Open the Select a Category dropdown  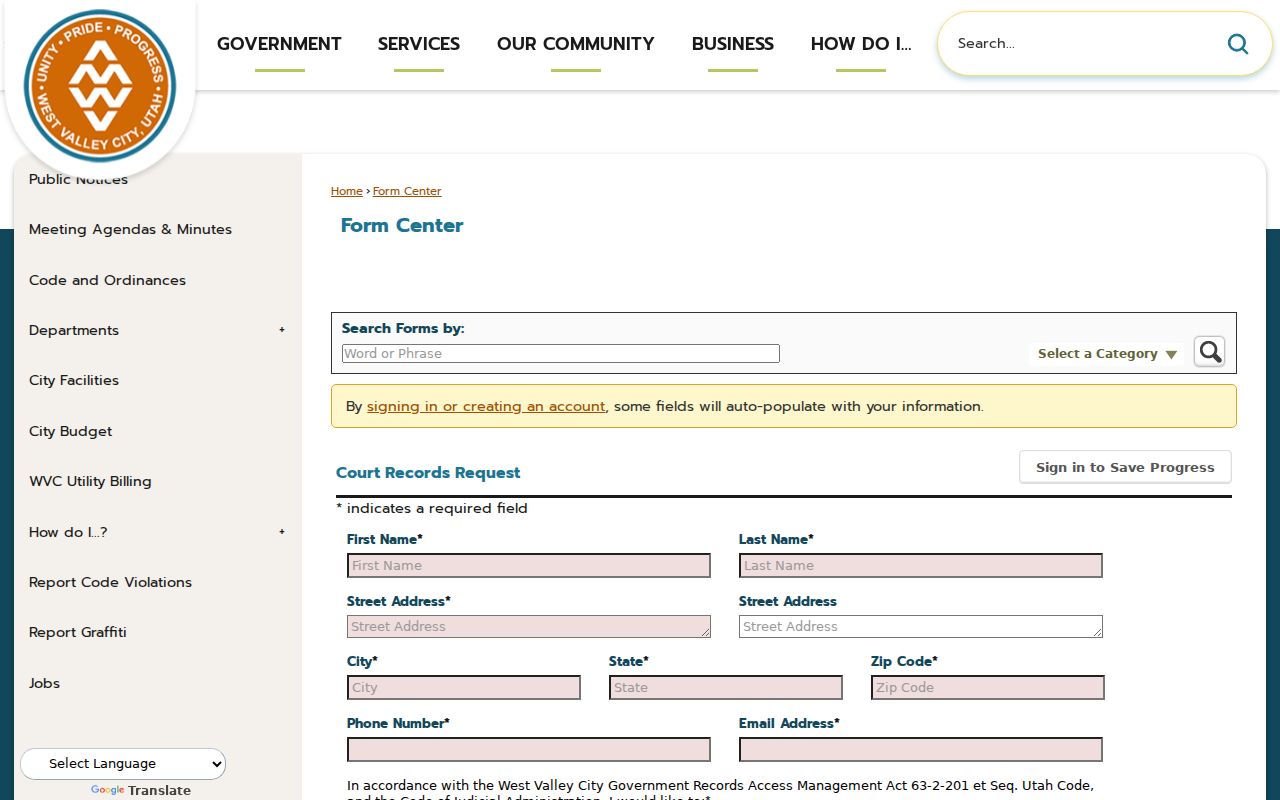pyautogui.click(x=1106, y=354)
